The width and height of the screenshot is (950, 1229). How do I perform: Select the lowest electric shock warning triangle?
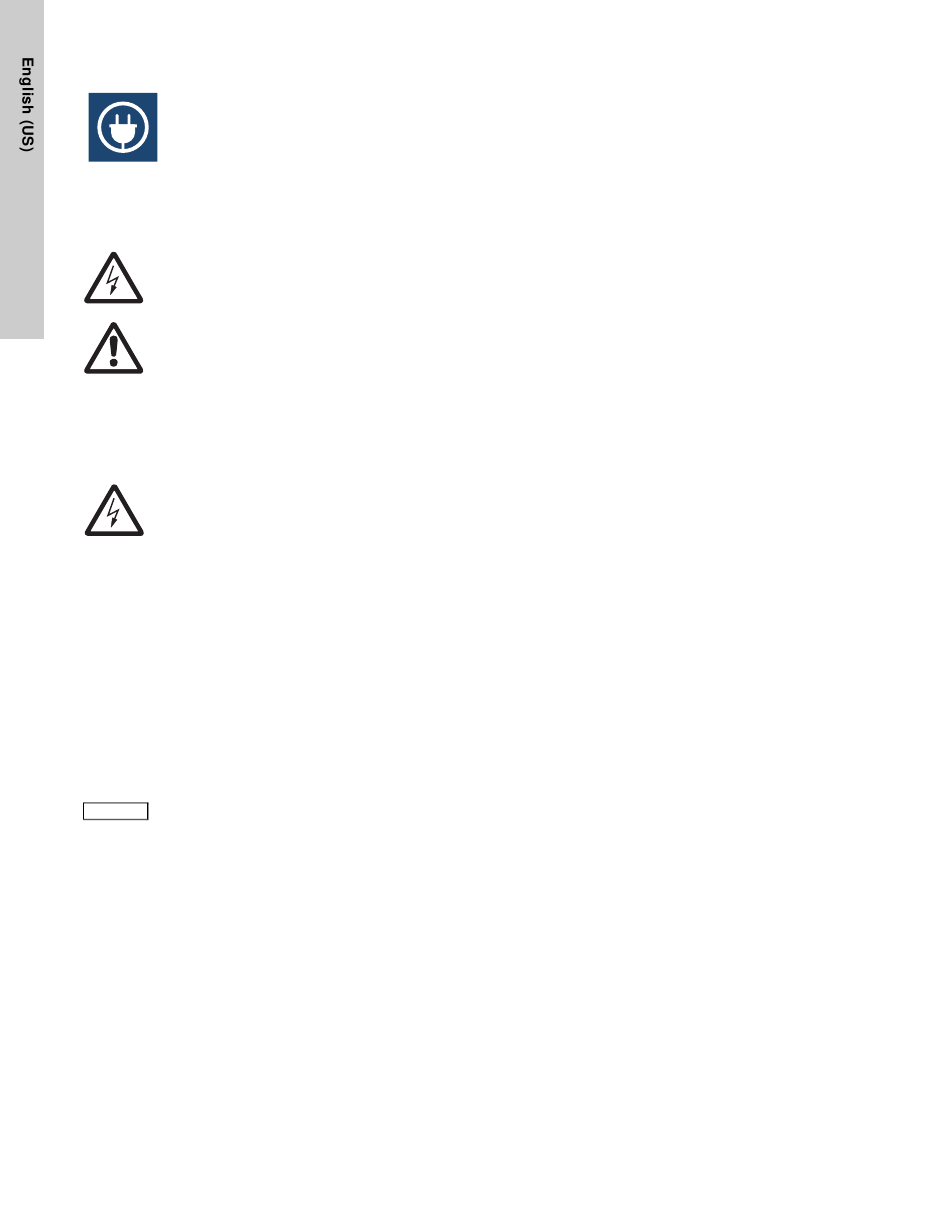[x=113, y=510]
